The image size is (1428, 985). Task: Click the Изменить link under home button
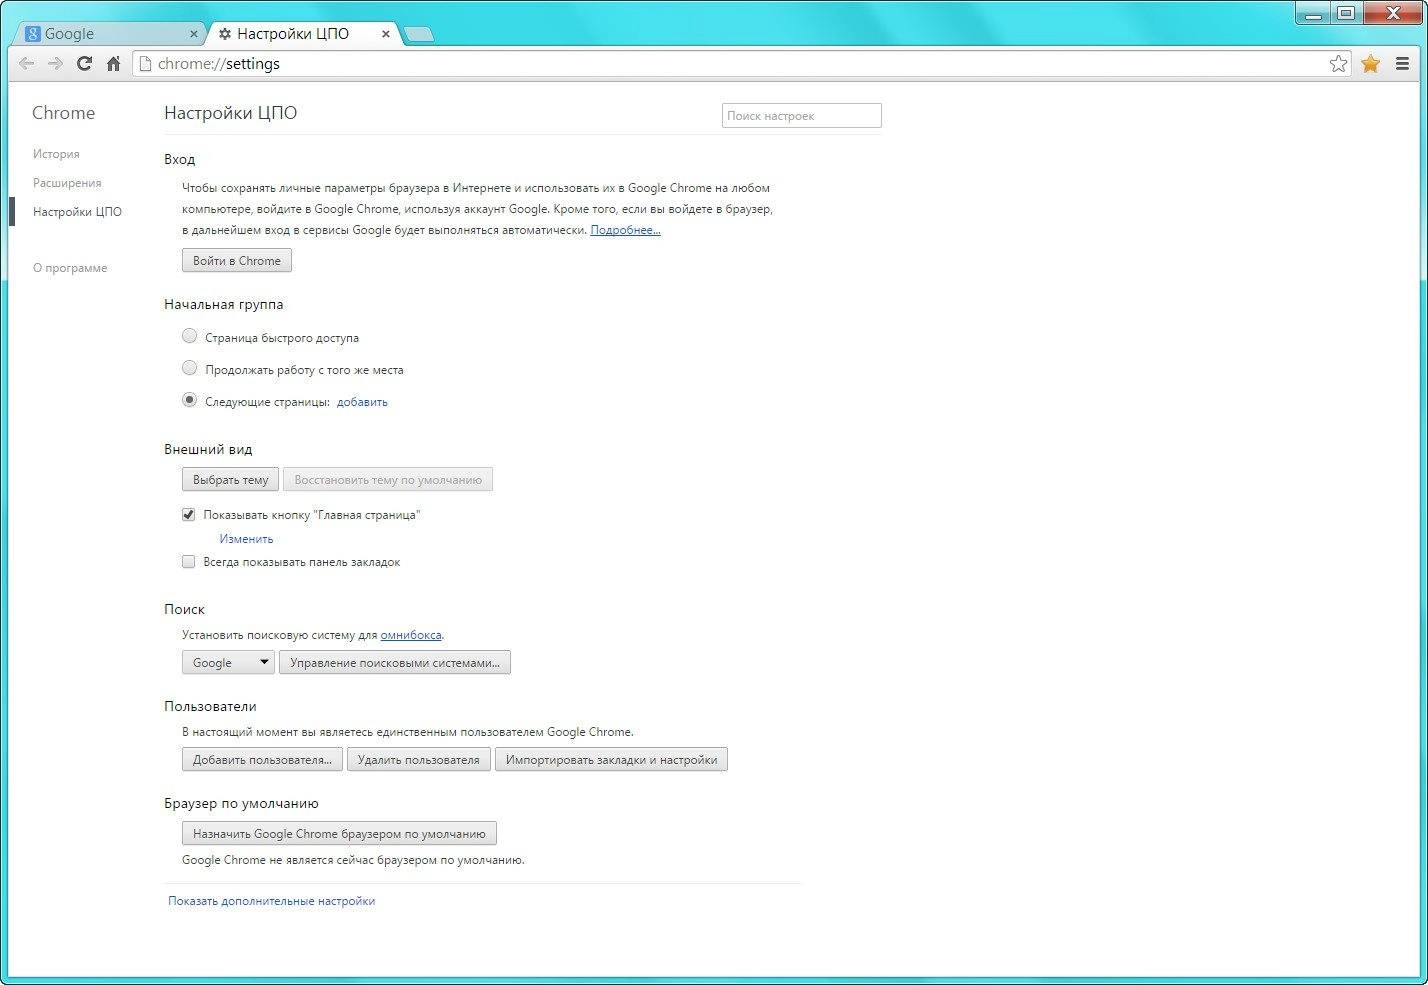pos(246,539)
